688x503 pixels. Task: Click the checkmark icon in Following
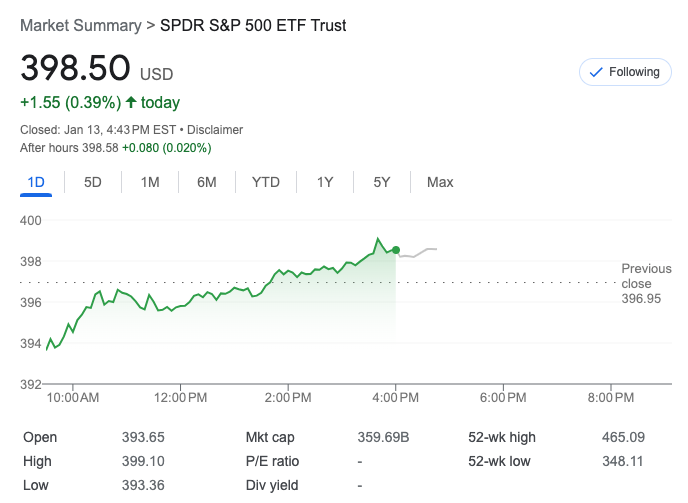click(597, 72)
